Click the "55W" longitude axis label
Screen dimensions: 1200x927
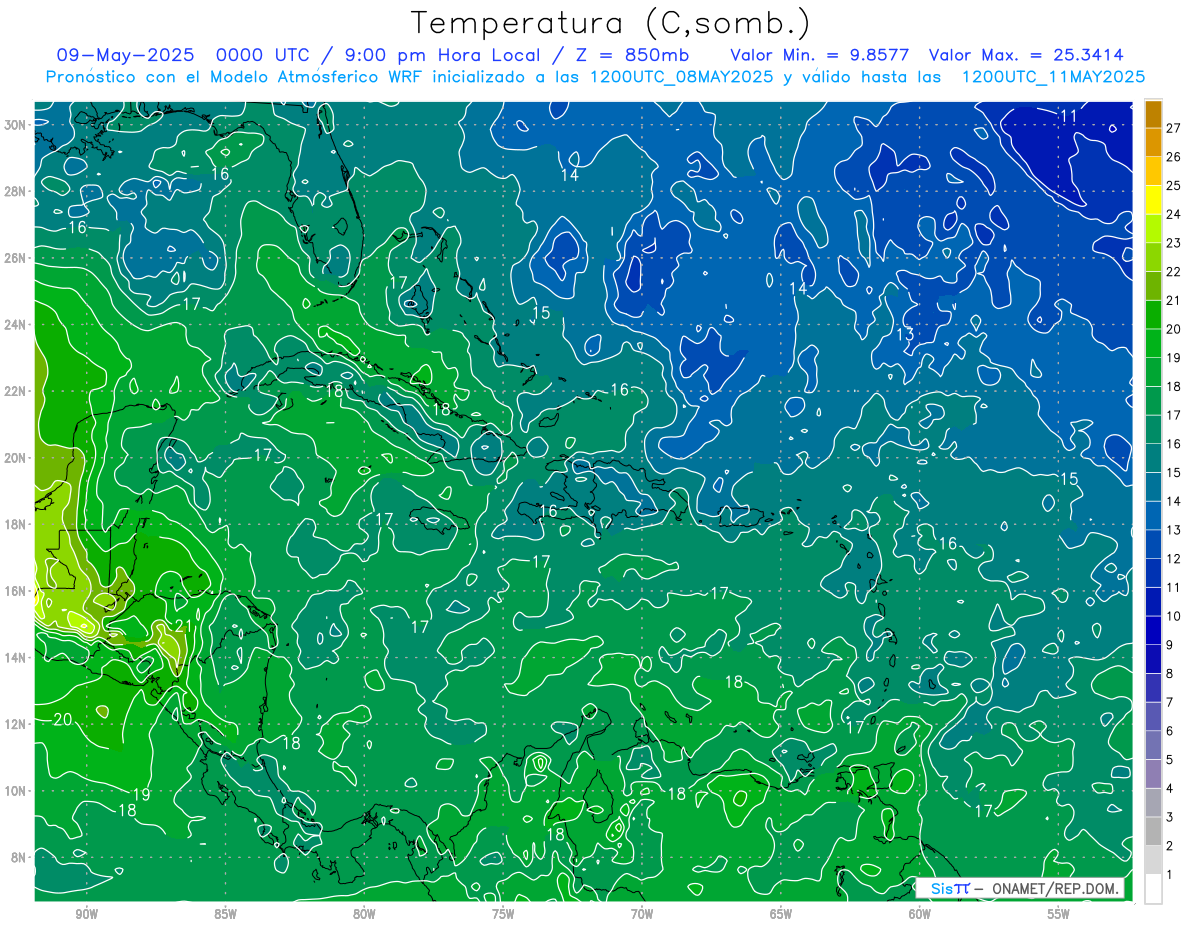click(1059, 914)
